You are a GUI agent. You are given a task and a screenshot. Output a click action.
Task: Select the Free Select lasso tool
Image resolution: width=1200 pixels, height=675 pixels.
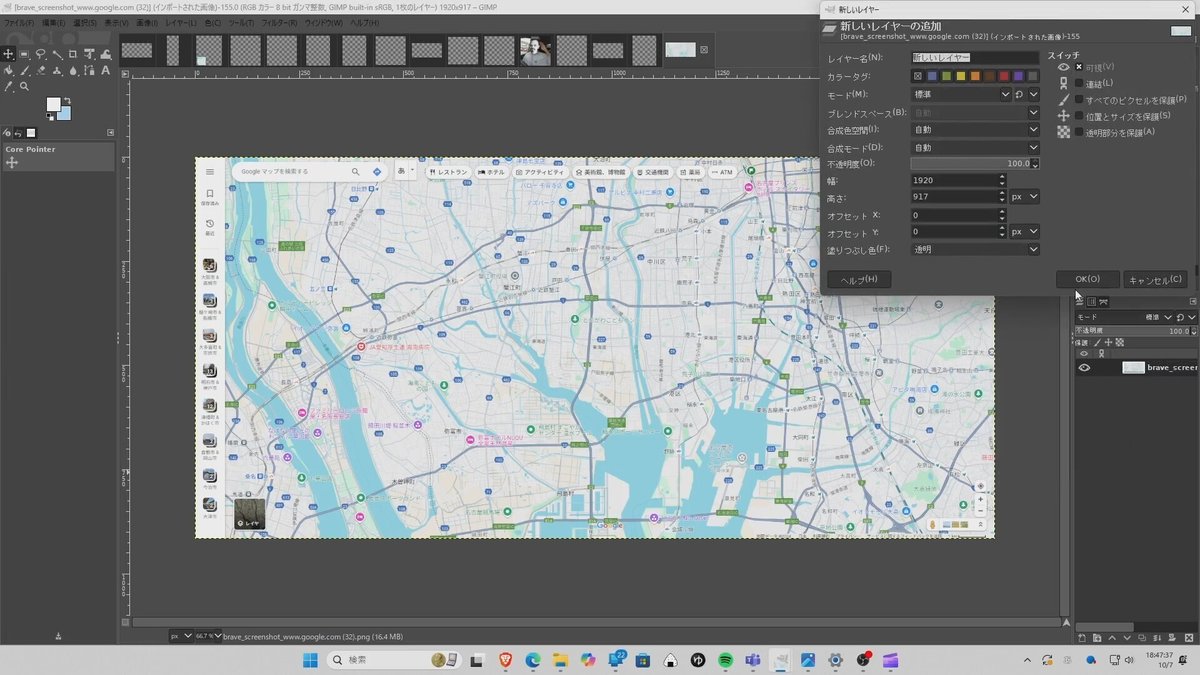[40, 54]
